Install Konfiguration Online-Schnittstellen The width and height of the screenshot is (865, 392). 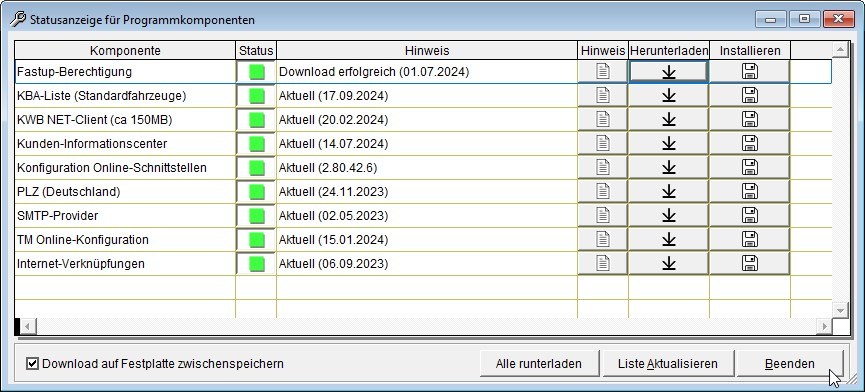point(750,168)
